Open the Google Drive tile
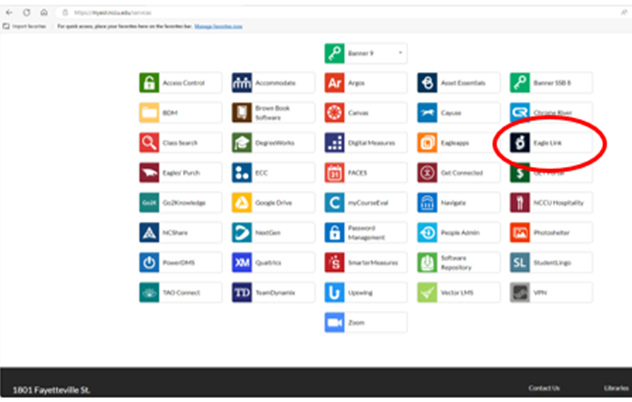Screen dimensions: 632x402 coord(271,203)
